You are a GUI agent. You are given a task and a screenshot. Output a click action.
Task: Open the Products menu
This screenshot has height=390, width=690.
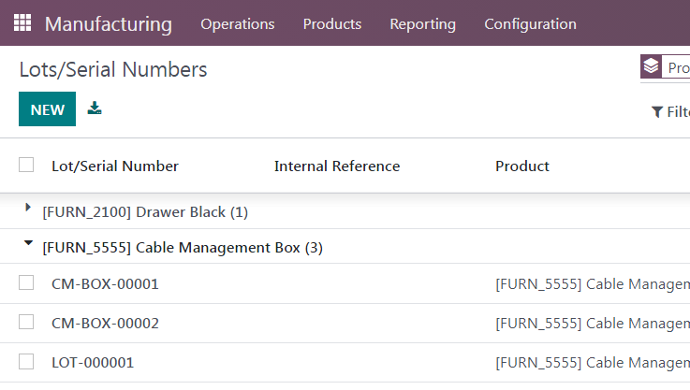(332, 24)
